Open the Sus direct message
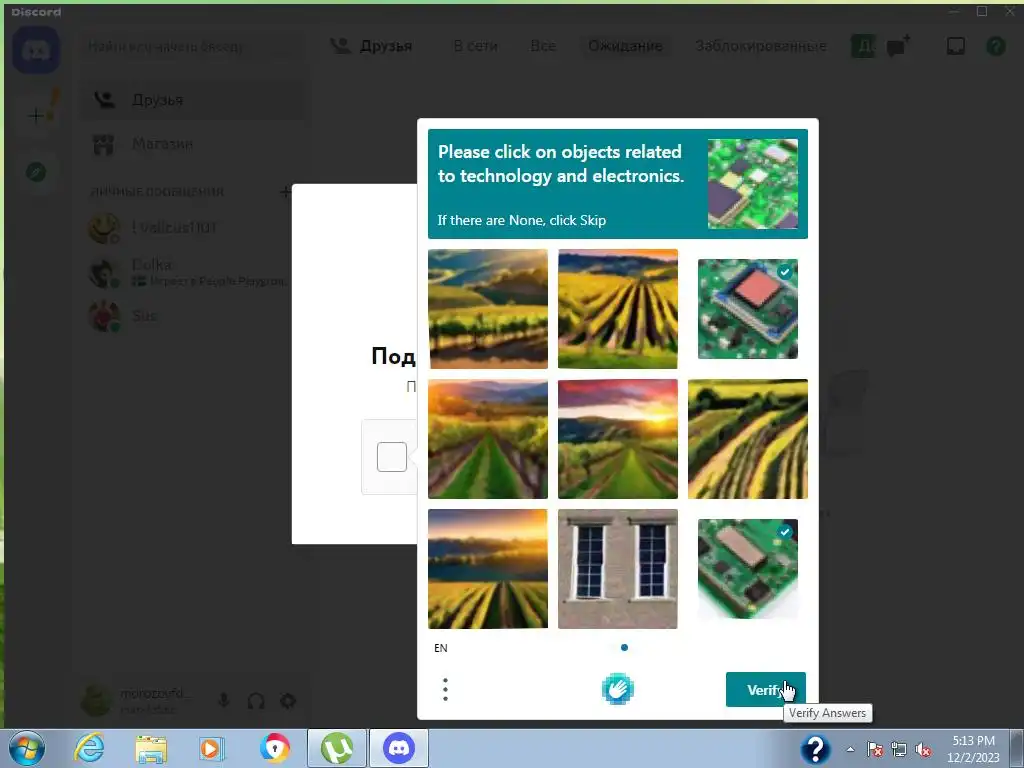This screenshot has width=1024, height=768. pos(193,317)
